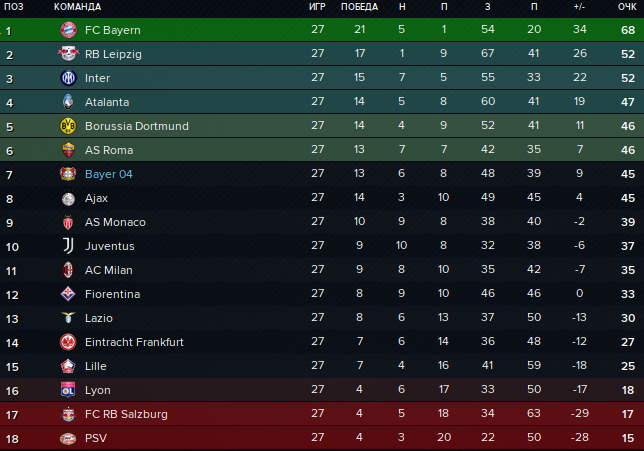Click the Eintracht Frankfurt badge icon

click(68, 342)
